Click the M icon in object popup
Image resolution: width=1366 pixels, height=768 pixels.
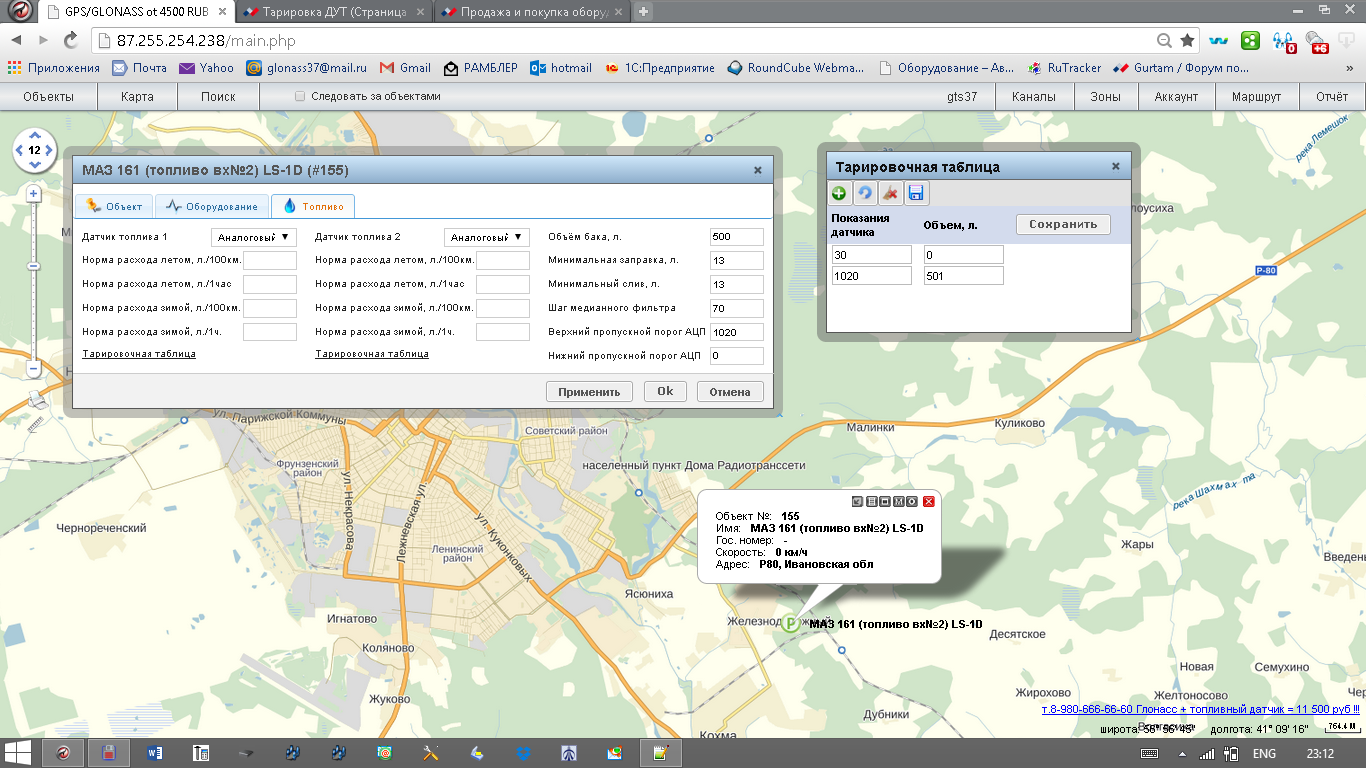[x=899, y=501]
